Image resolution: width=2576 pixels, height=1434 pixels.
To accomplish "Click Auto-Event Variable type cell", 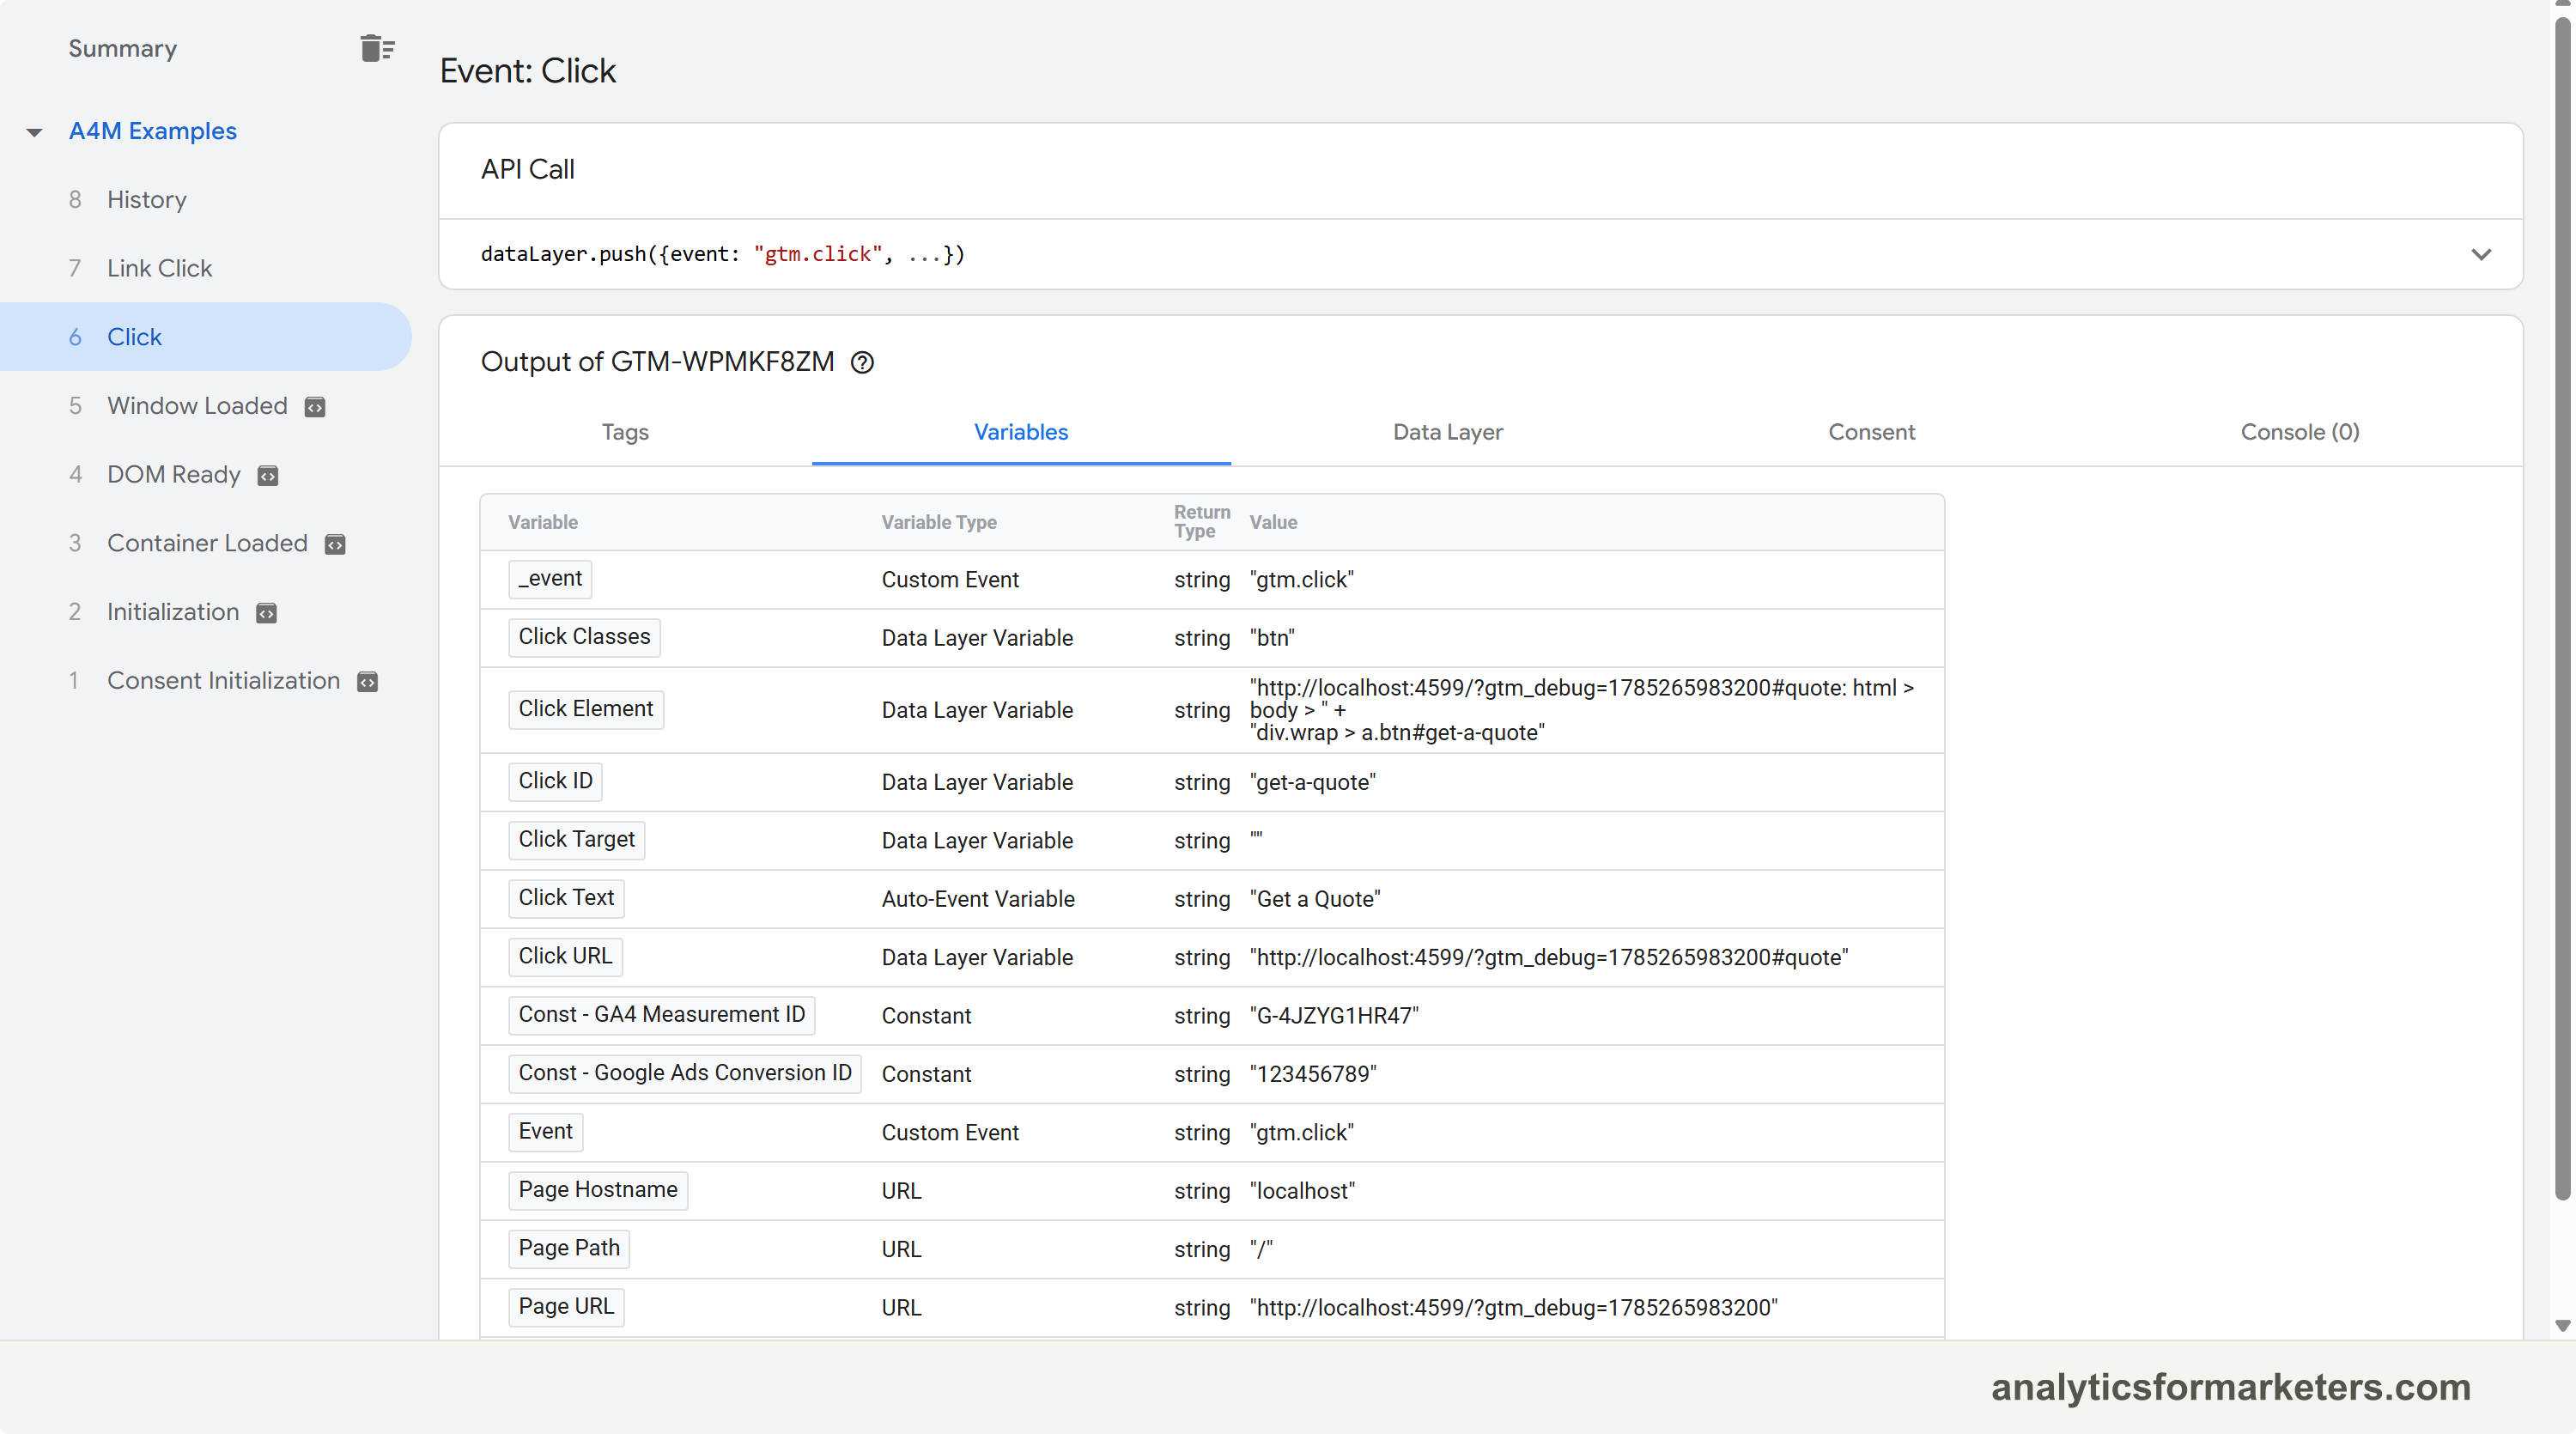I will [x=978, y=899].
